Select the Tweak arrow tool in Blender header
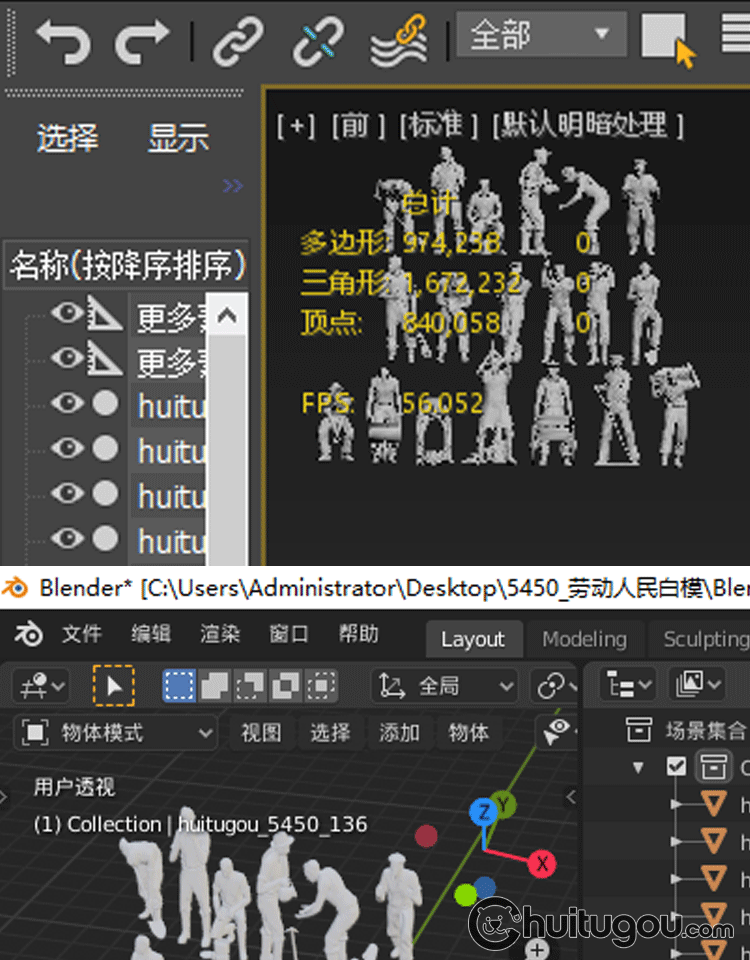Viewport: 750px width, 960px height. [x=114, y=686]
